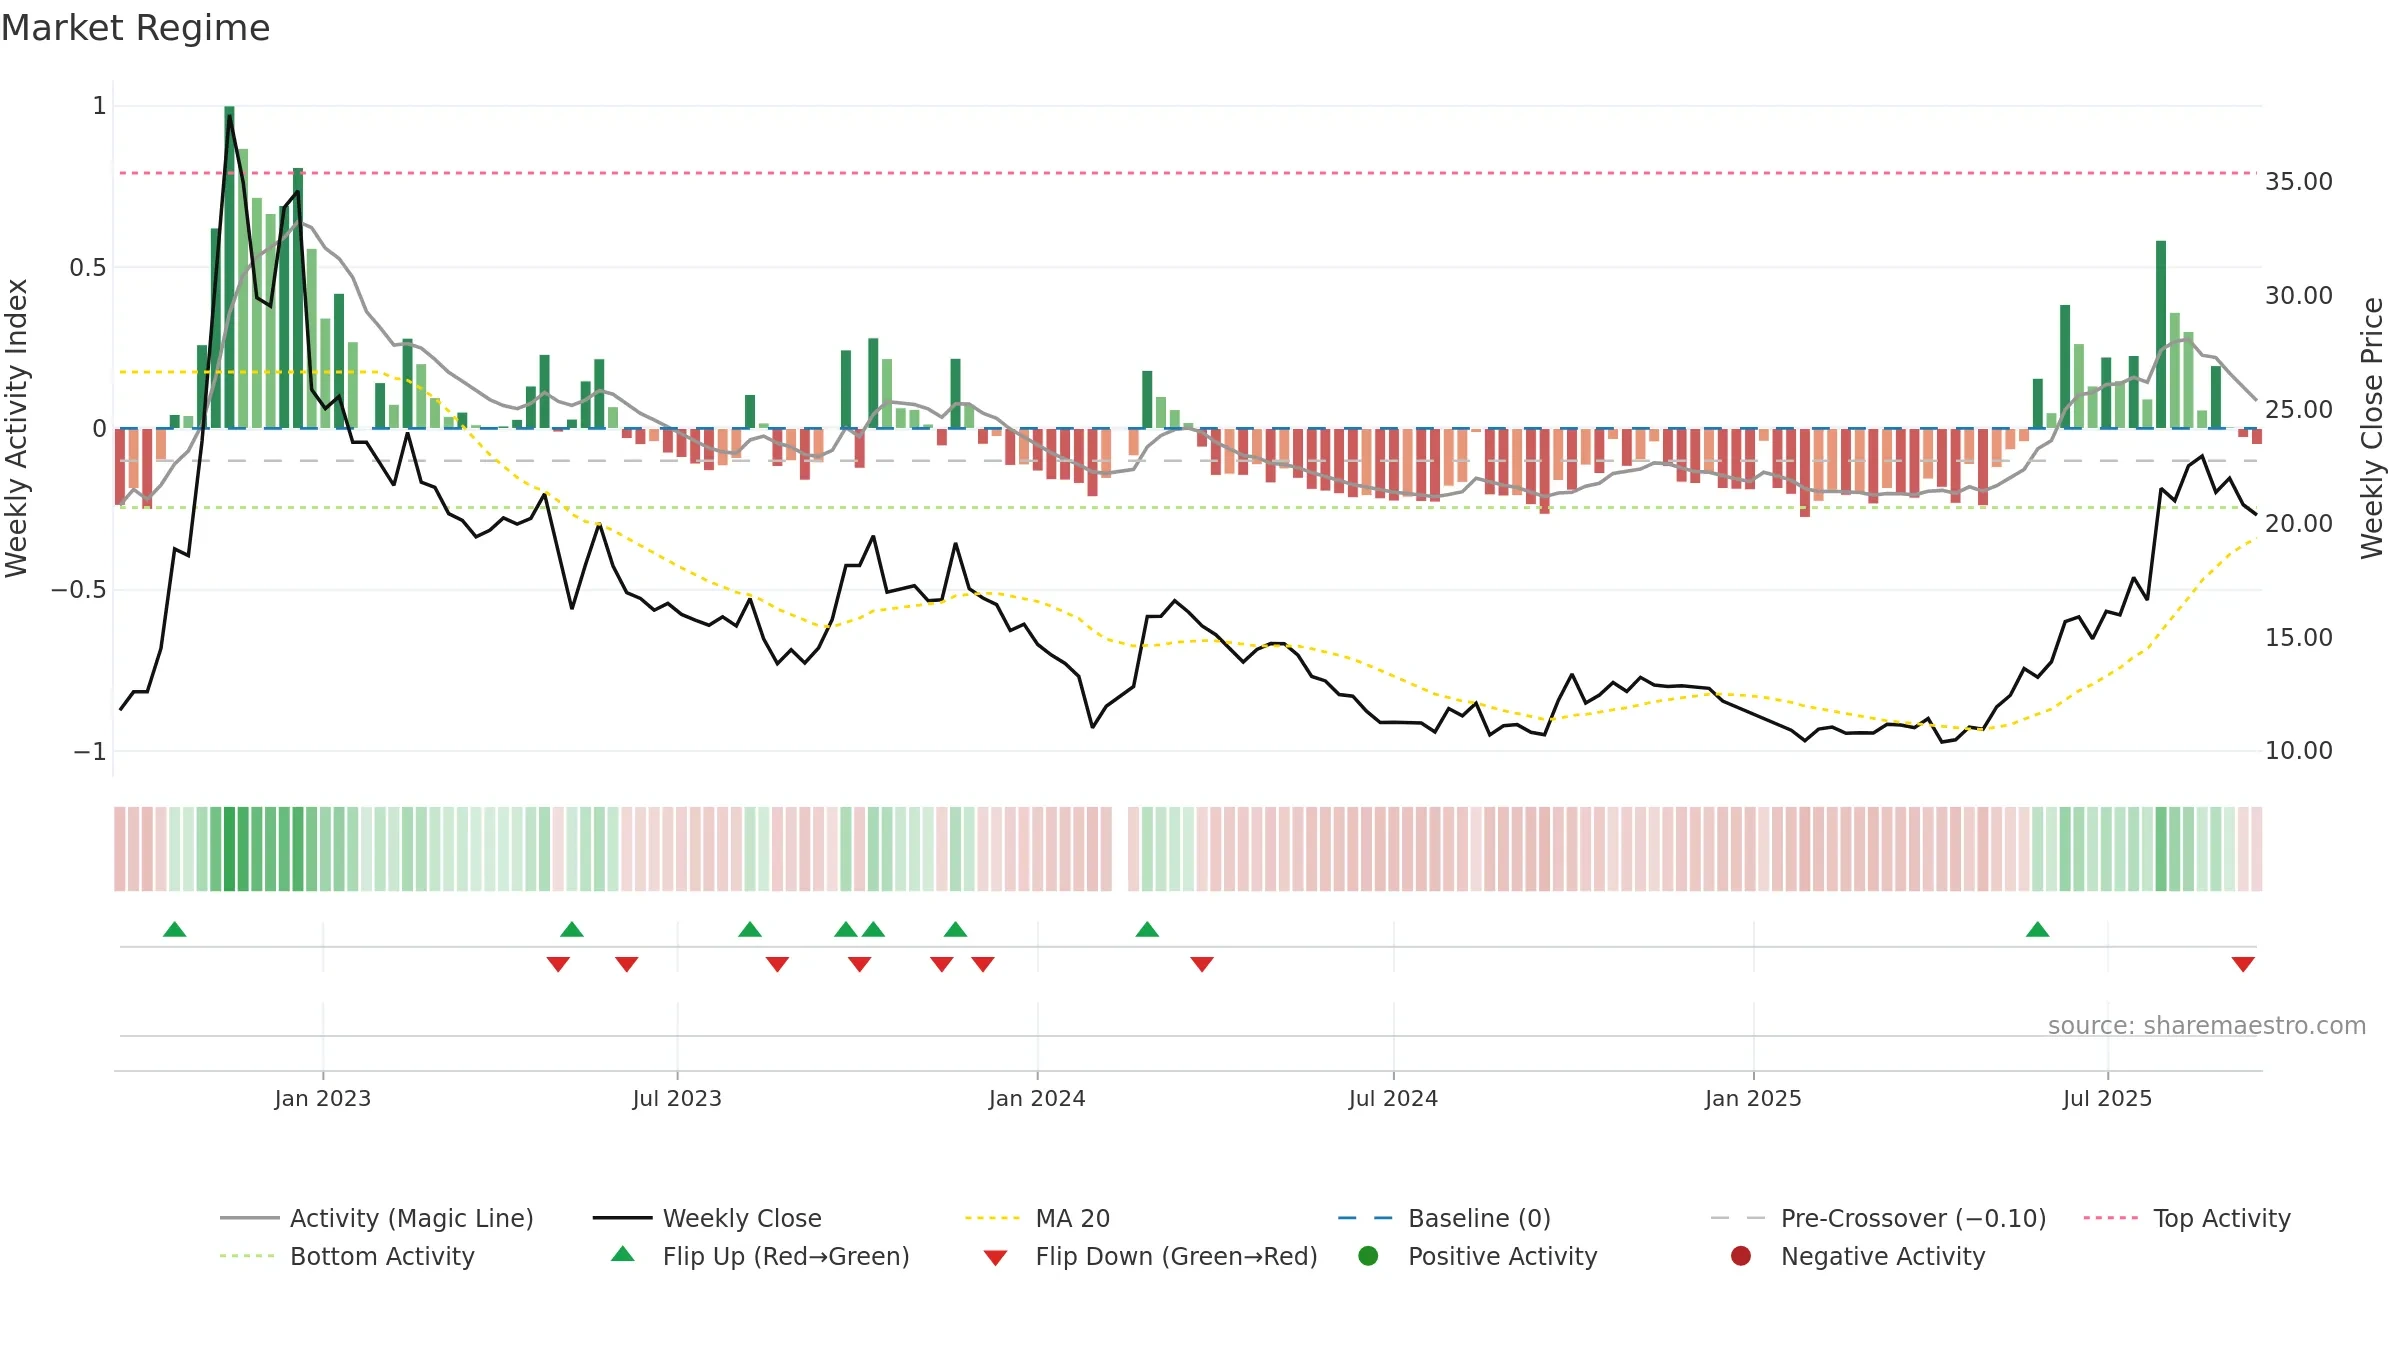2400x1350 pixels.
Task: Click the gray Activity line legend swatch
Action: pyautogui.click(x=249, y=1218)
